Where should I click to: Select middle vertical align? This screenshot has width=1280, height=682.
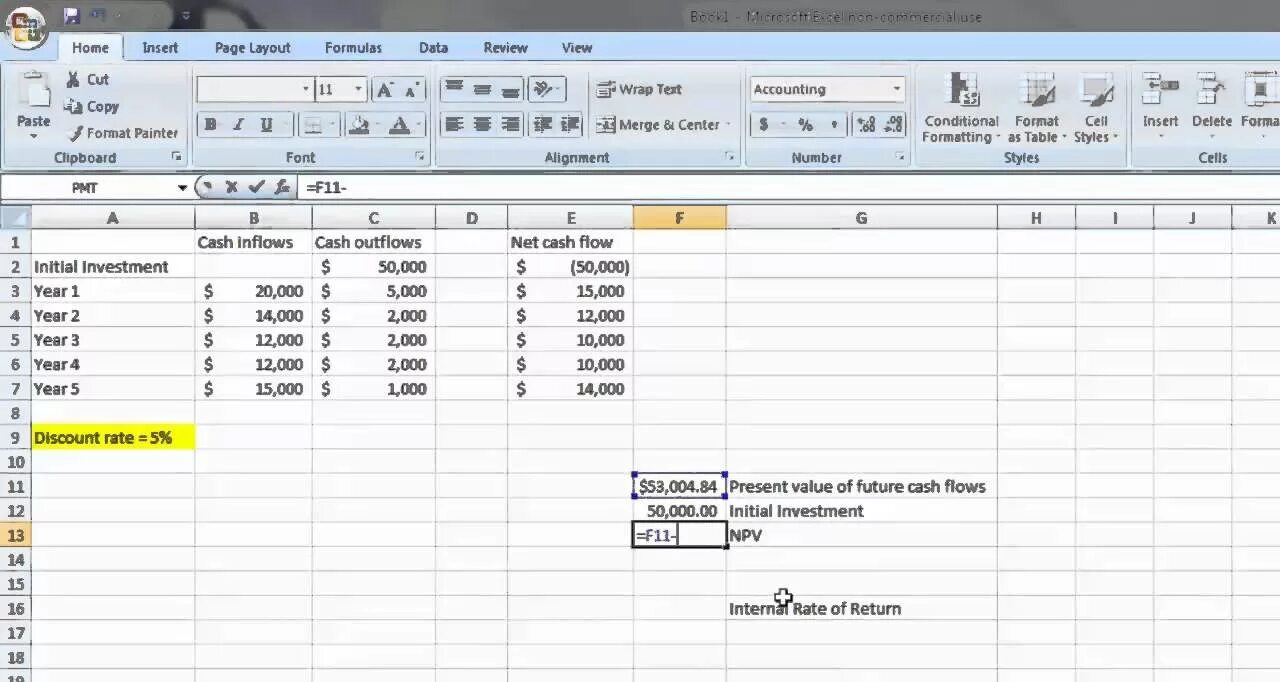tap(482, 89)
